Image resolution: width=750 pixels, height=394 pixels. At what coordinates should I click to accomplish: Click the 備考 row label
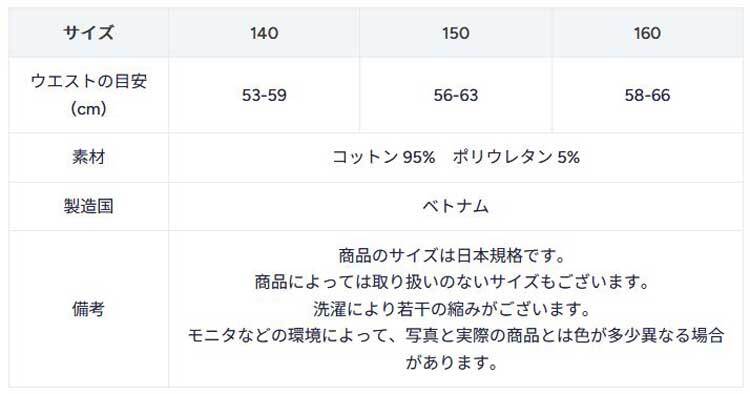point(88,309)
